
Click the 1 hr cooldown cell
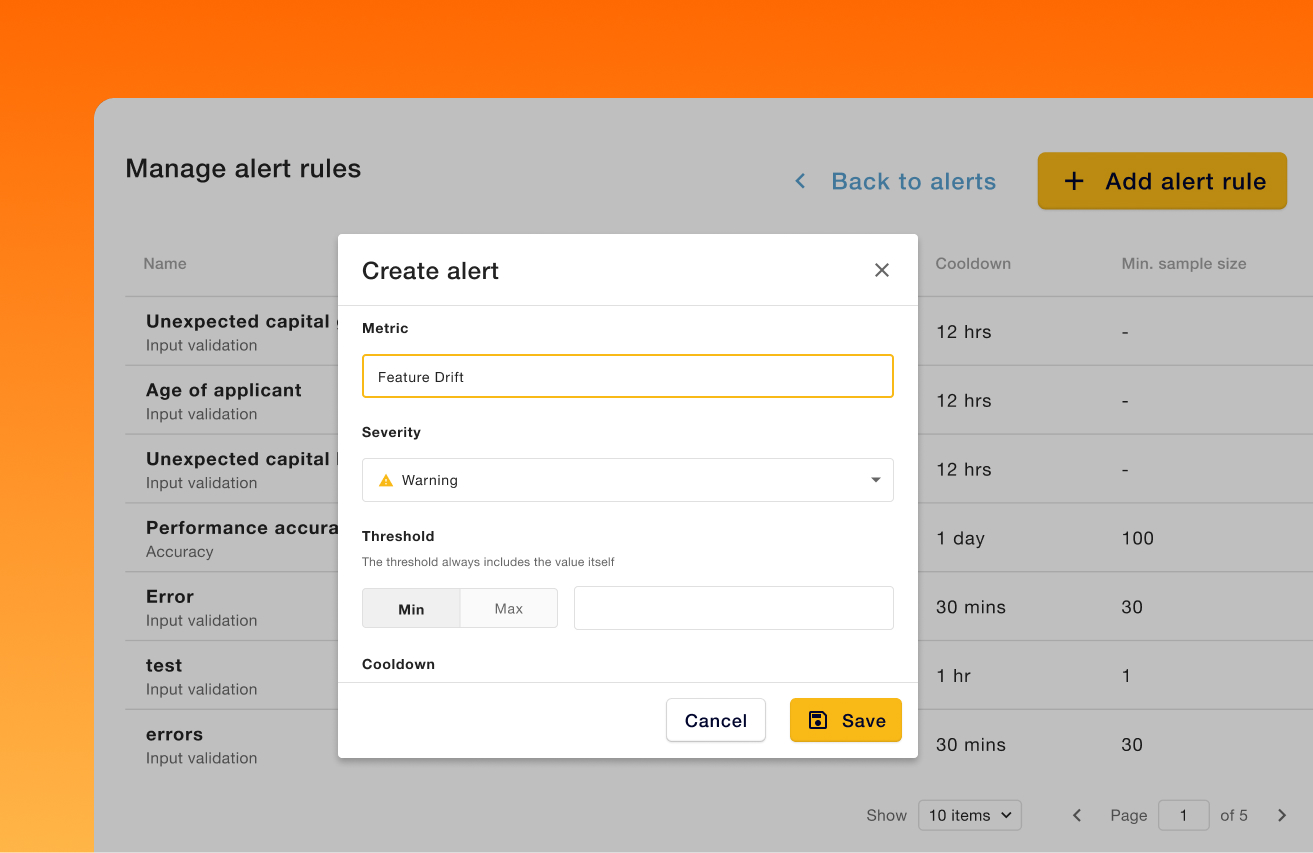click(x=953, y=676)
